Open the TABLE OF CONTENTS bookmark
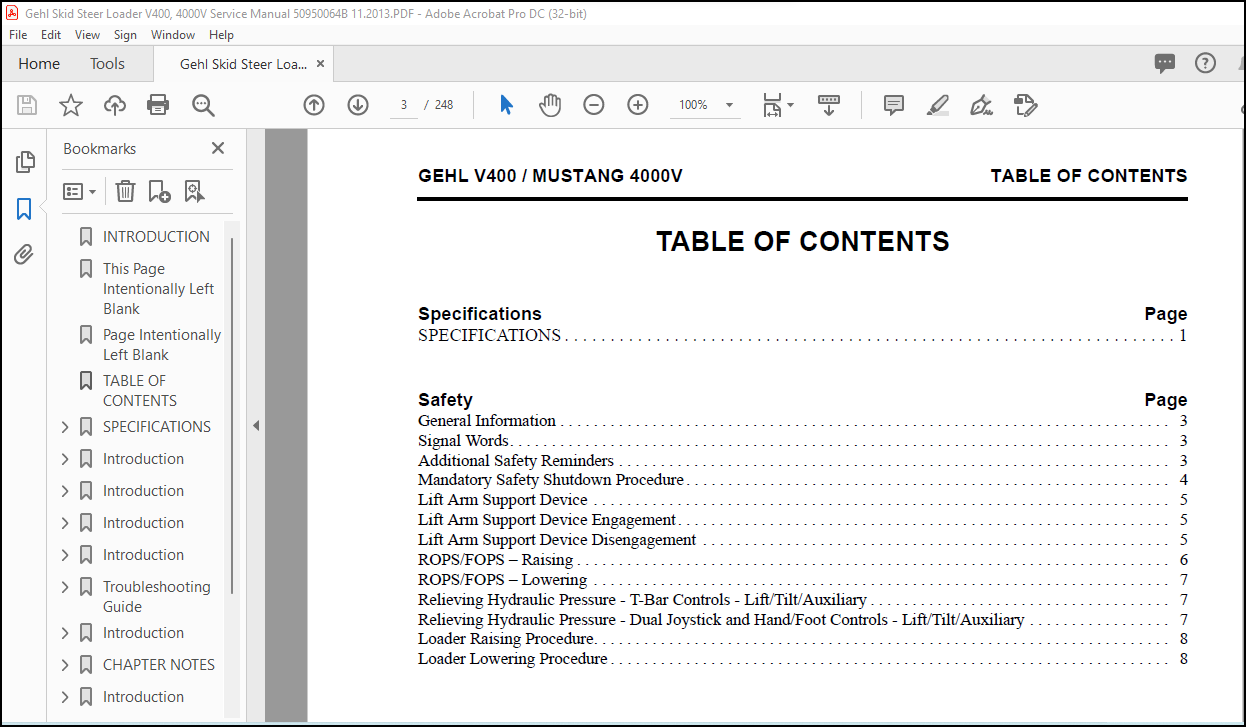Screen dimensions: 1246x727 (140, 391)
